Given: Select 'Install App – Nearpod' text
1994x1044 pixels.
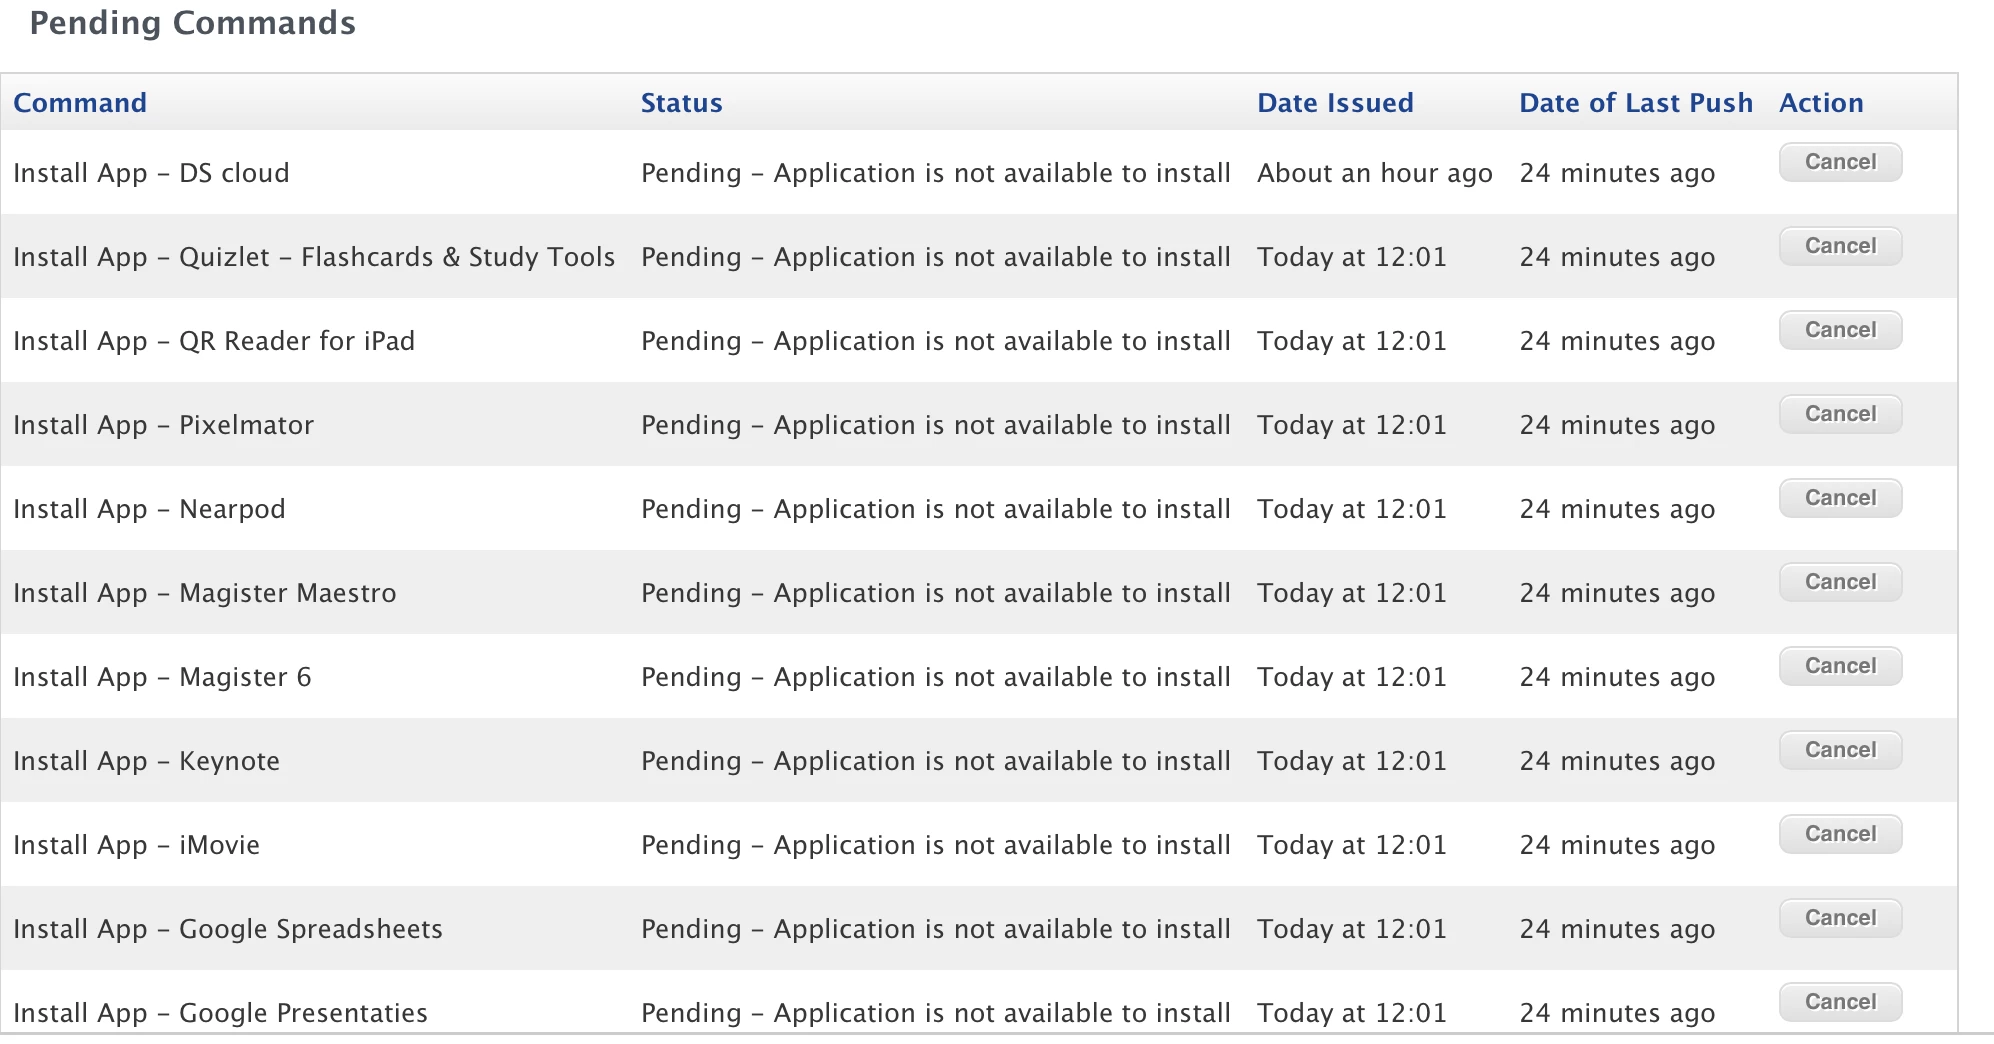Looking at the screenshot, I should tap(149, 509).
